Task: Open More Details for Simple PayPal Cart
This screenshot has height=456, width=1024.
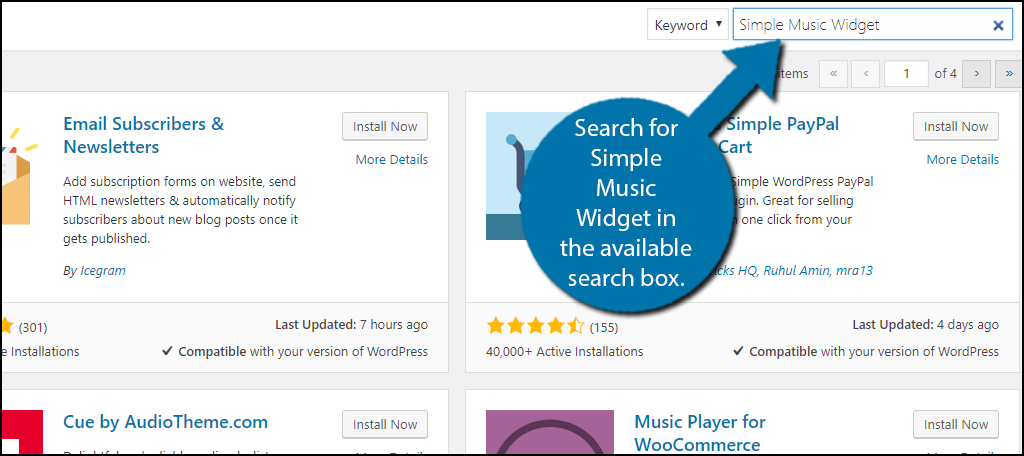Action: click(962, 160)
